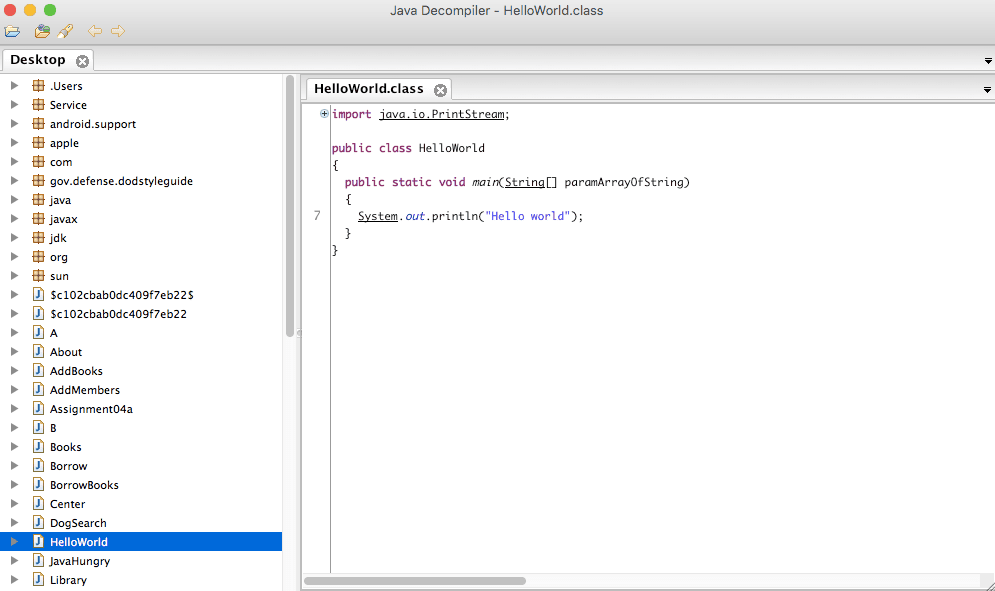The width and height of the screenshot is (995, 591).
Task: Click the AddMembers class file icon
Action: pyautogui.click(x=39, y=390)
